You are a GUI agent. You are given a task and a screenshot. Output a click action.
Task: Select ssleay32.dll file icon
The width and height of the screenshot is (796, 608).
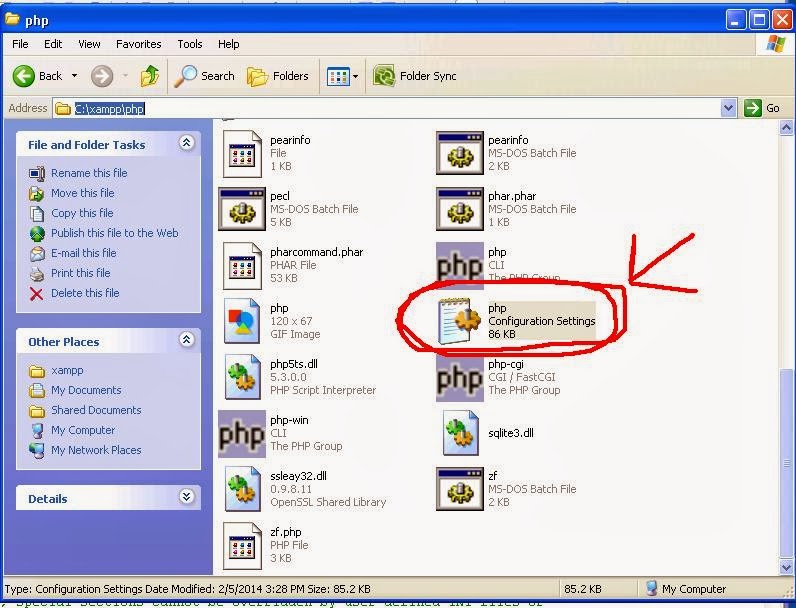click(242, 489)
